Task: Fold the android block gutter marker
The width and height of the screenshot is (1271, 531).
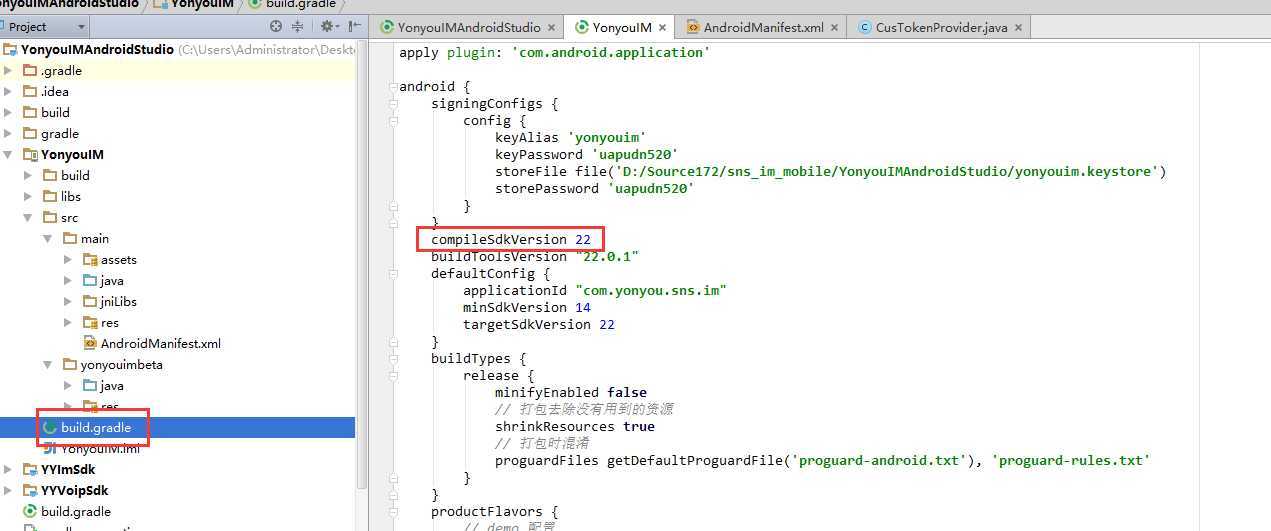Action: [x=393, y=87]
